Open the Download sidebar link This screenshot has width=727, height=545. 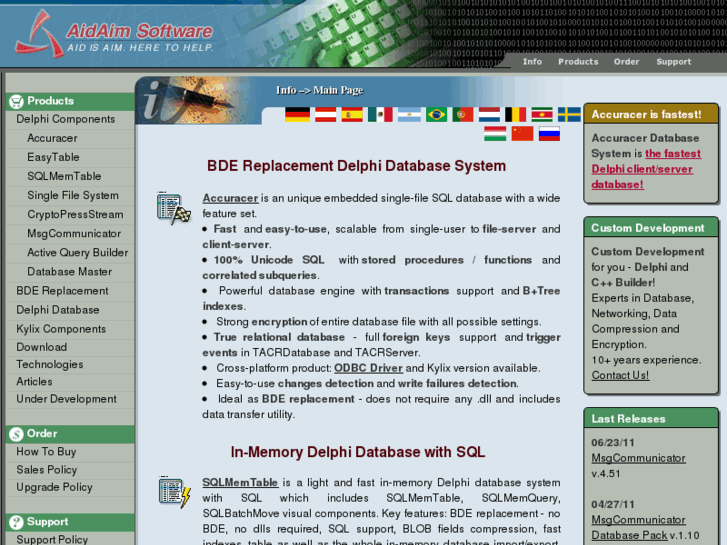coord(41,347)
